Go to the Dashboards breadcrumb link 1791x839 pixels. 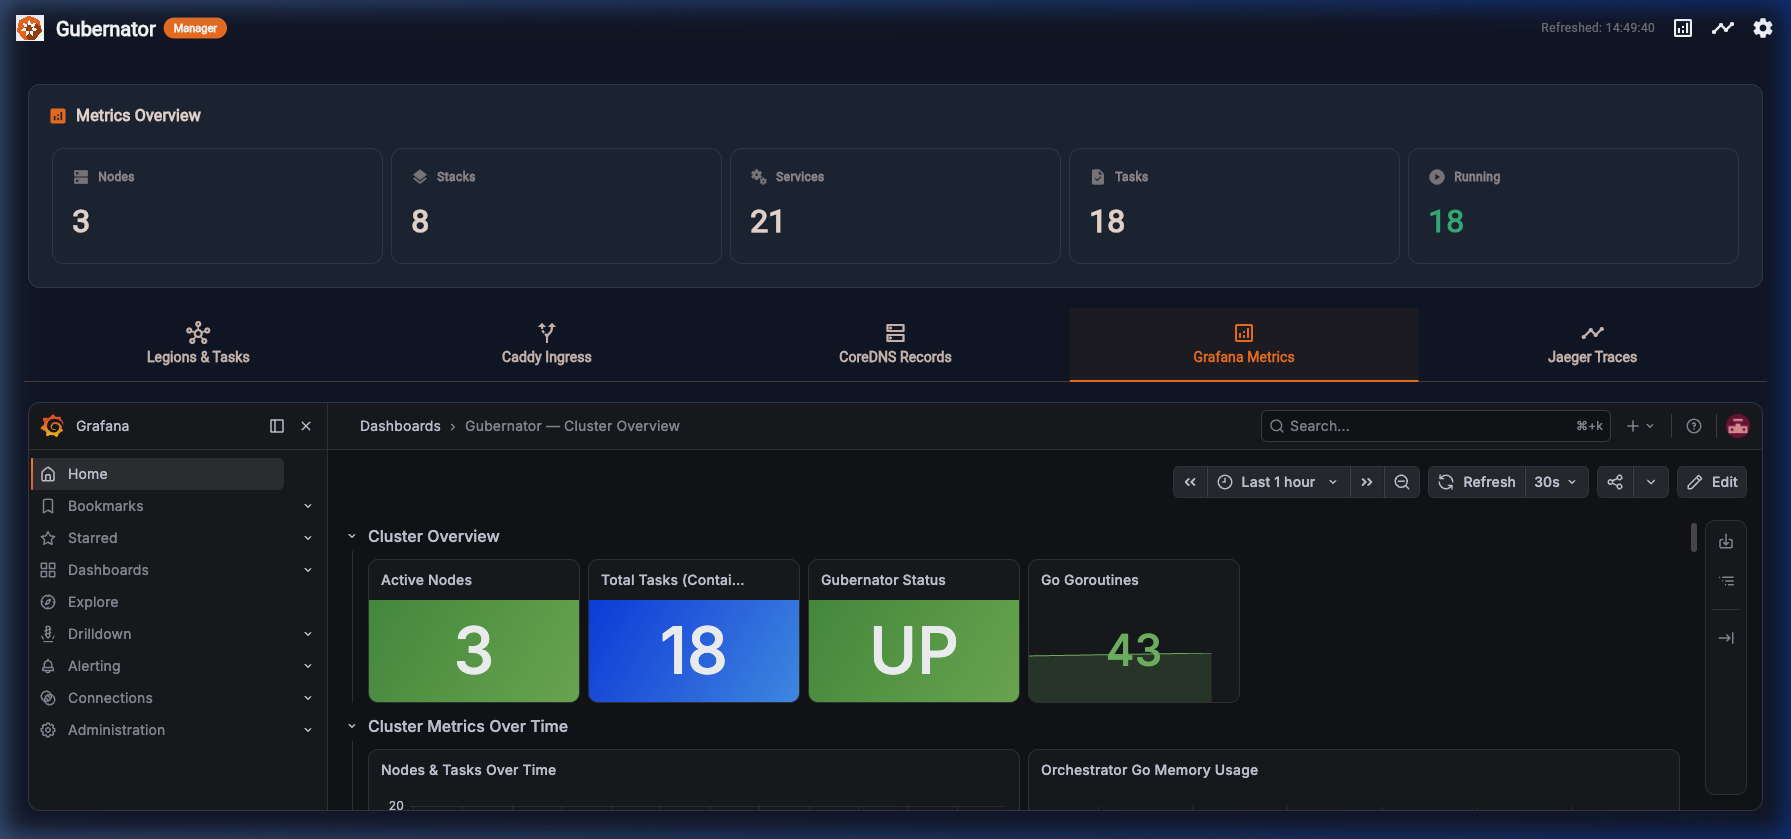[x=400, y=426]
